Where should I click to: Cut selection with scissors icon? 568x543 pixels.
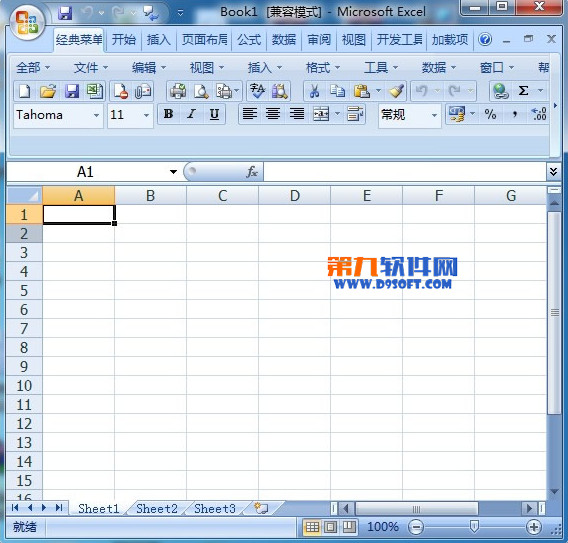(314, 91)
